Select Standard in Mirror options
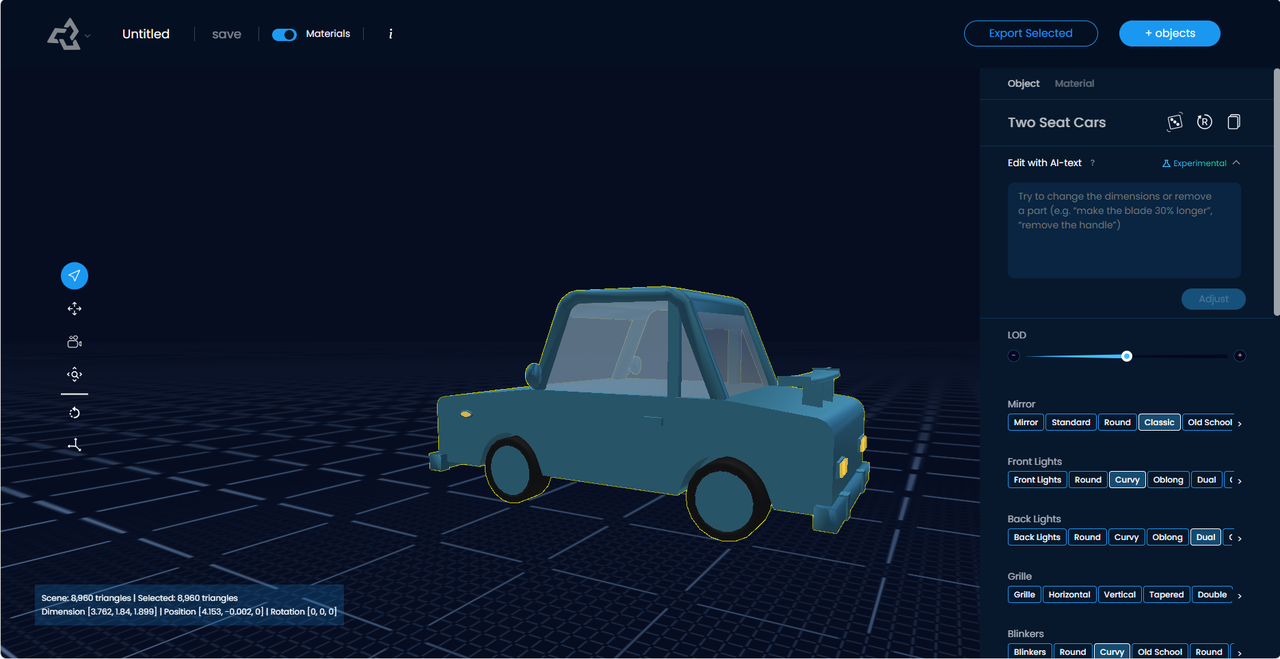 pos(1071,422)
